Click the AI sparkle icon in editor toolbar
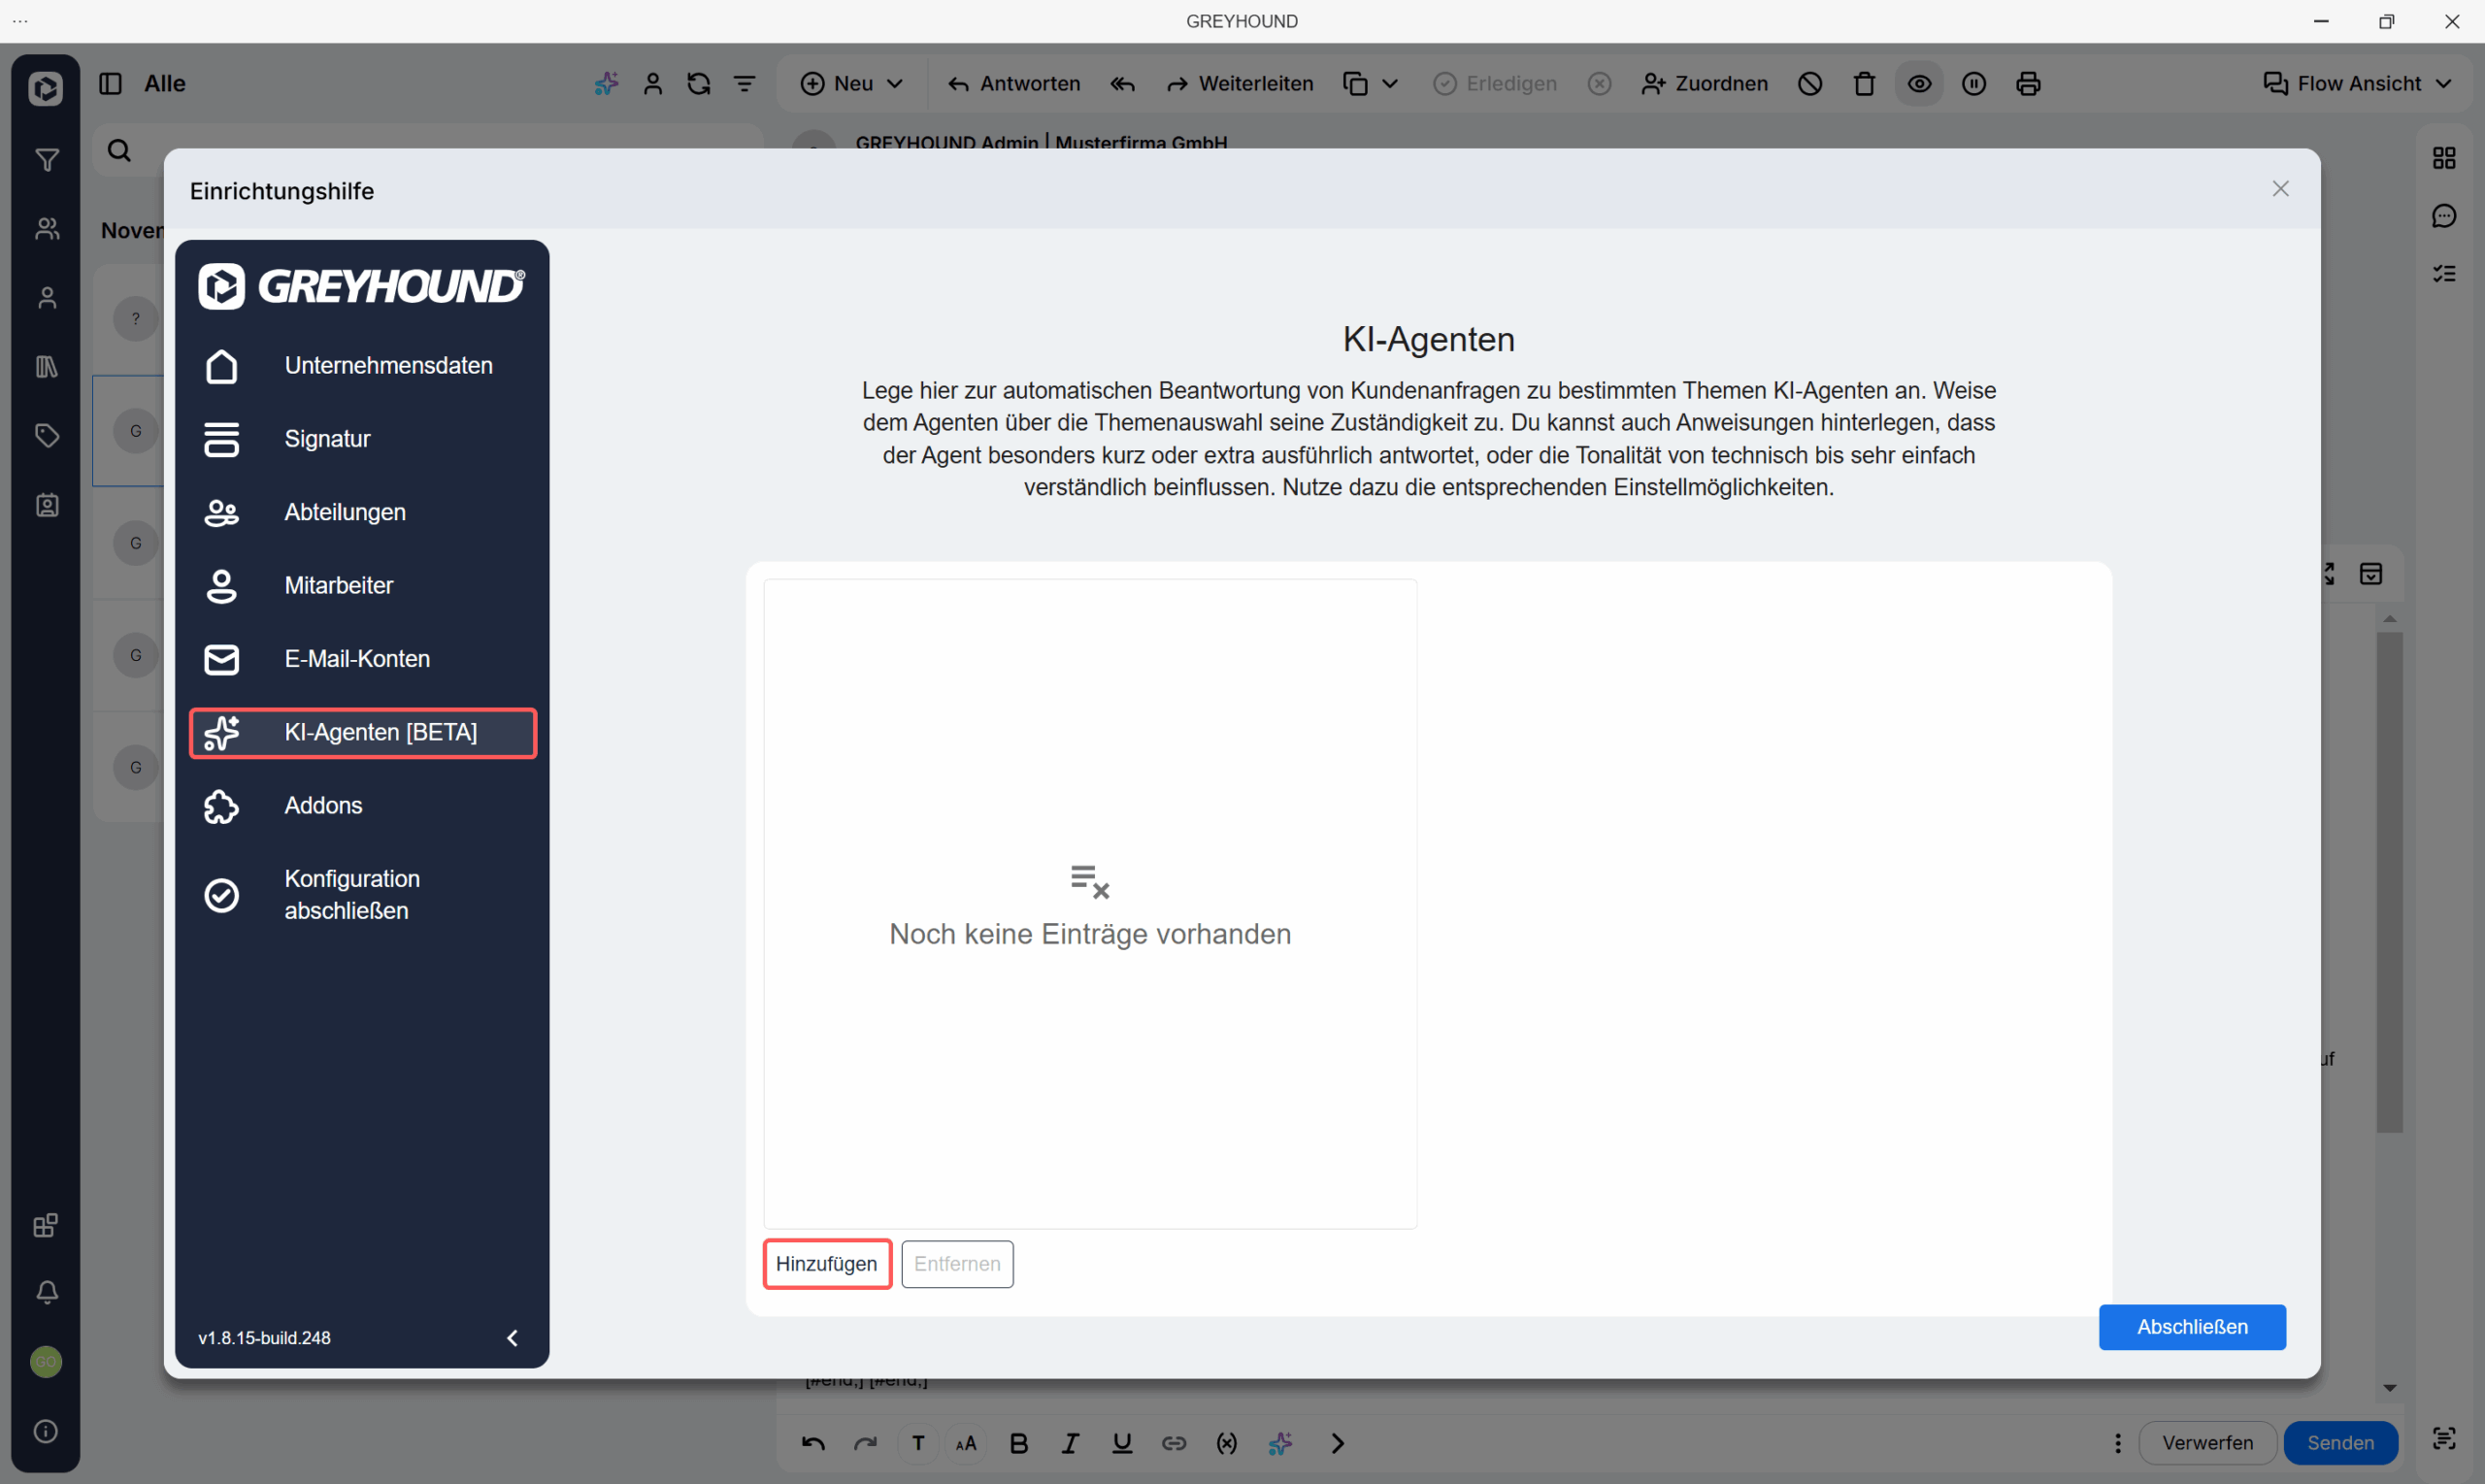 pos(1280,1443)
